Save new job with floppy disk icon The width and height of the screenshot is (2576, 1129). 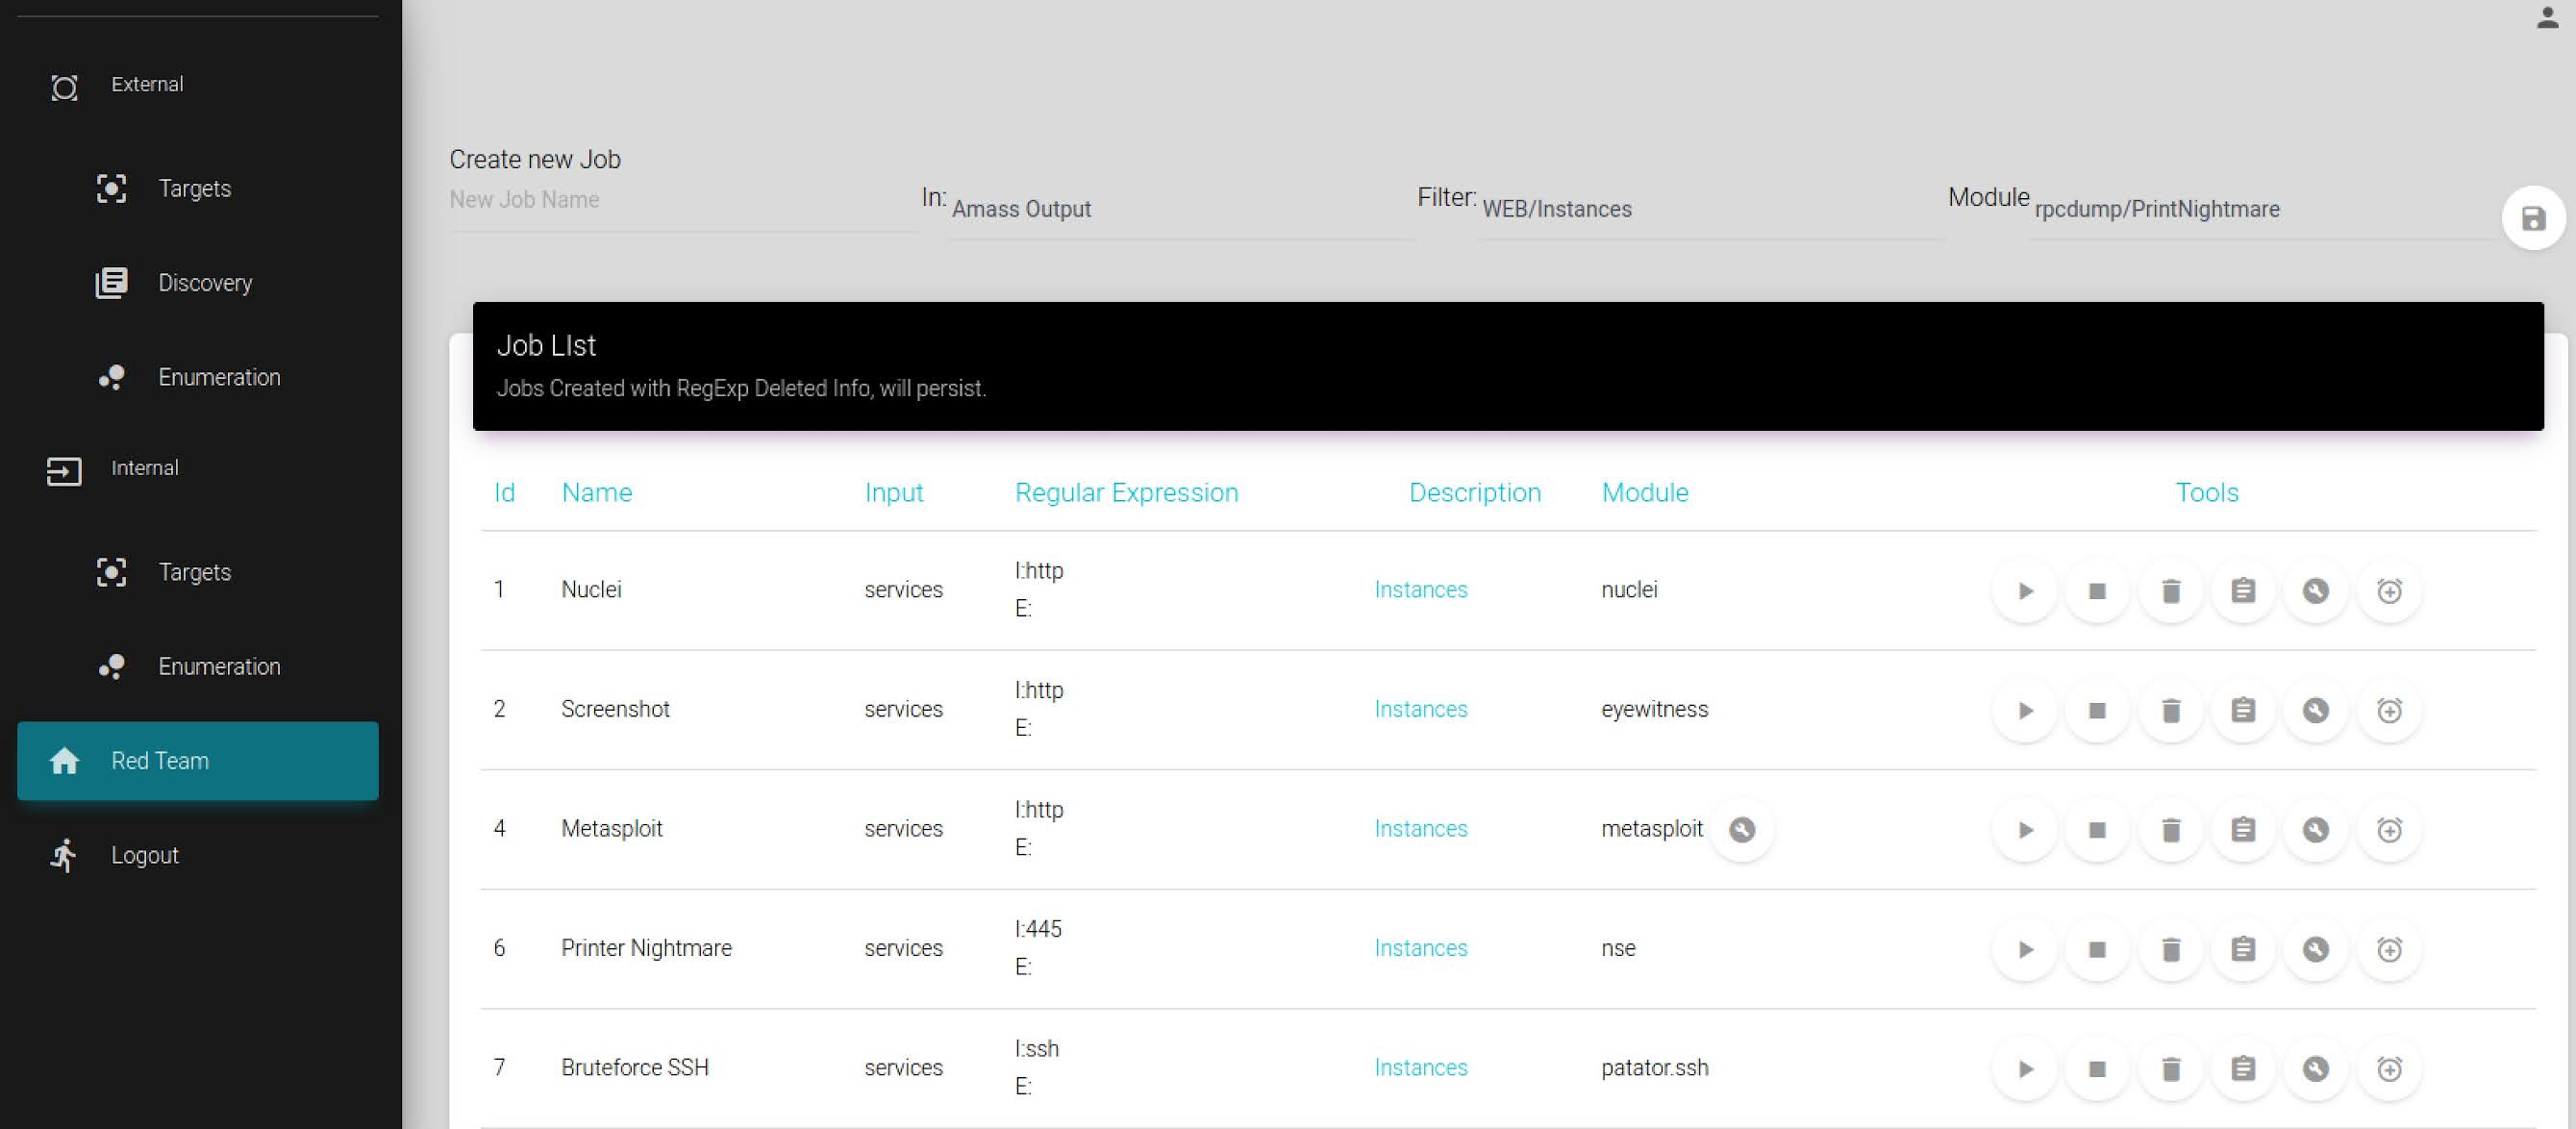[x=2532, y=218]
